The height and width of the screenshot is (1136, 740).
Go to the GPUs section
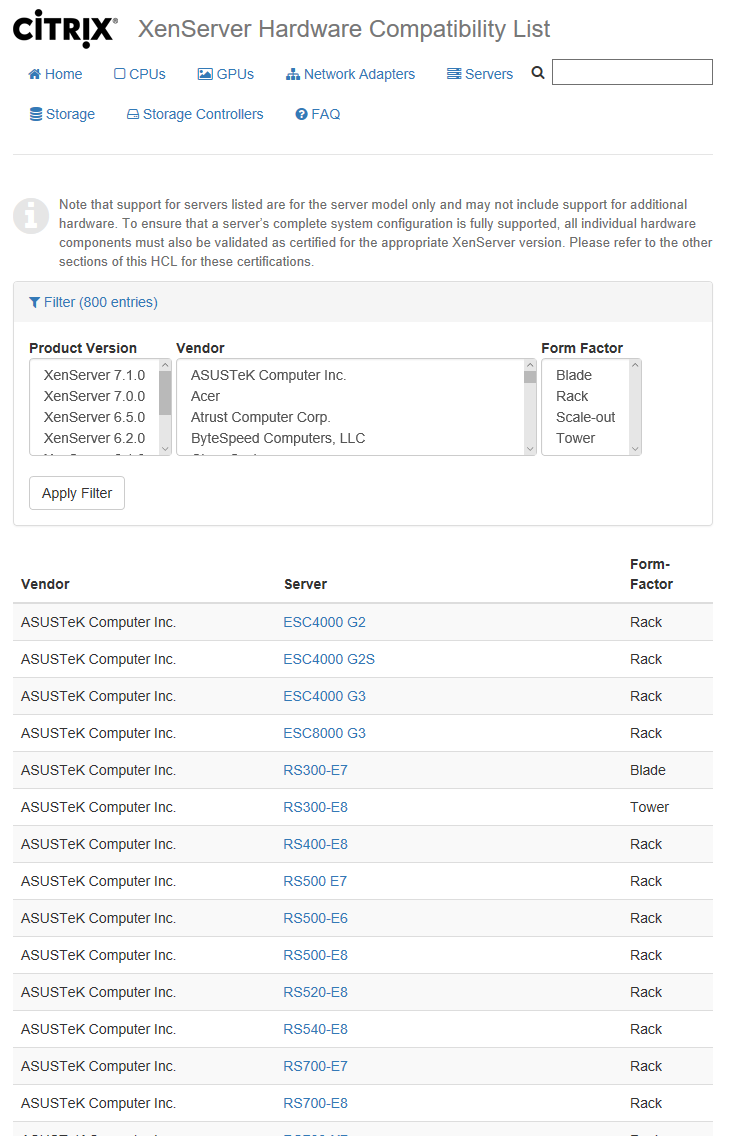tap(226, 74)
